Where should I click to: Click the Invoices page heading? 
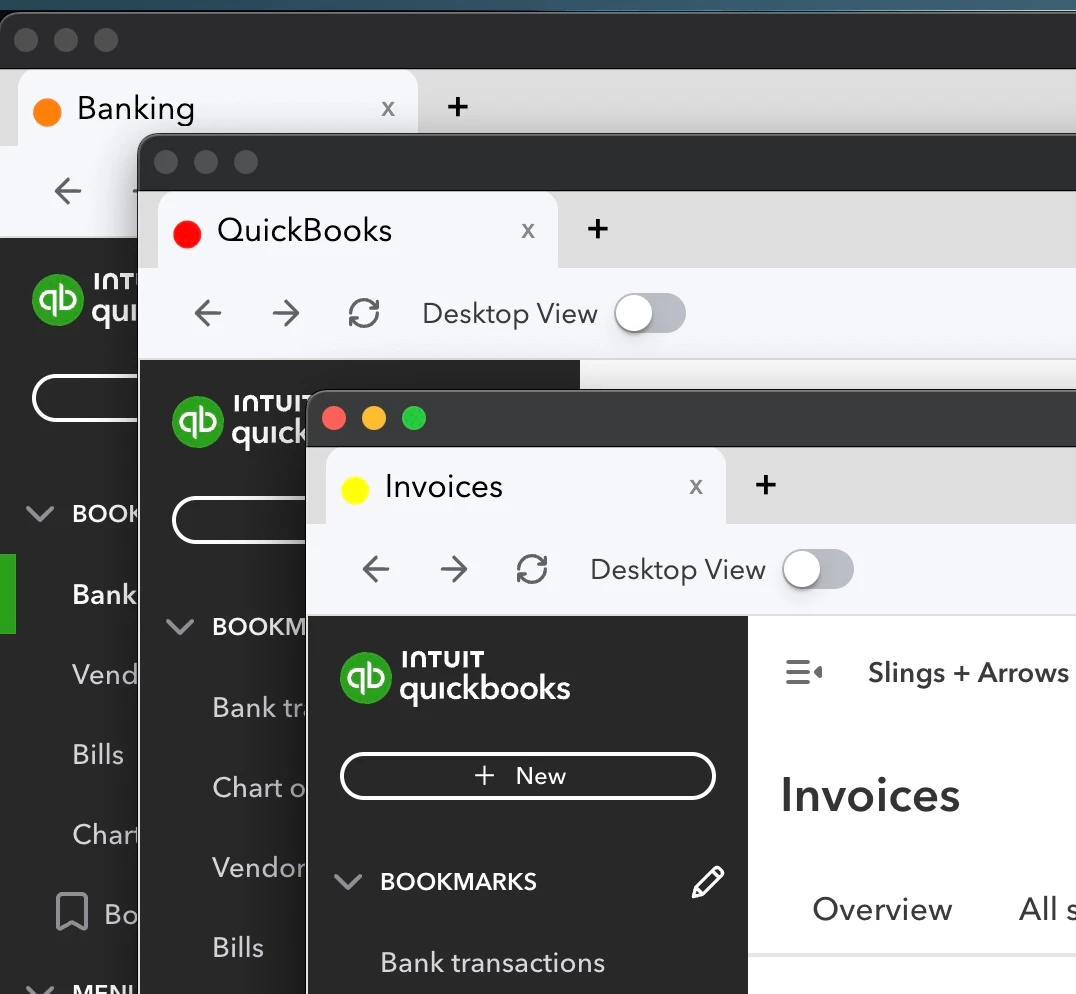[870, 796]
